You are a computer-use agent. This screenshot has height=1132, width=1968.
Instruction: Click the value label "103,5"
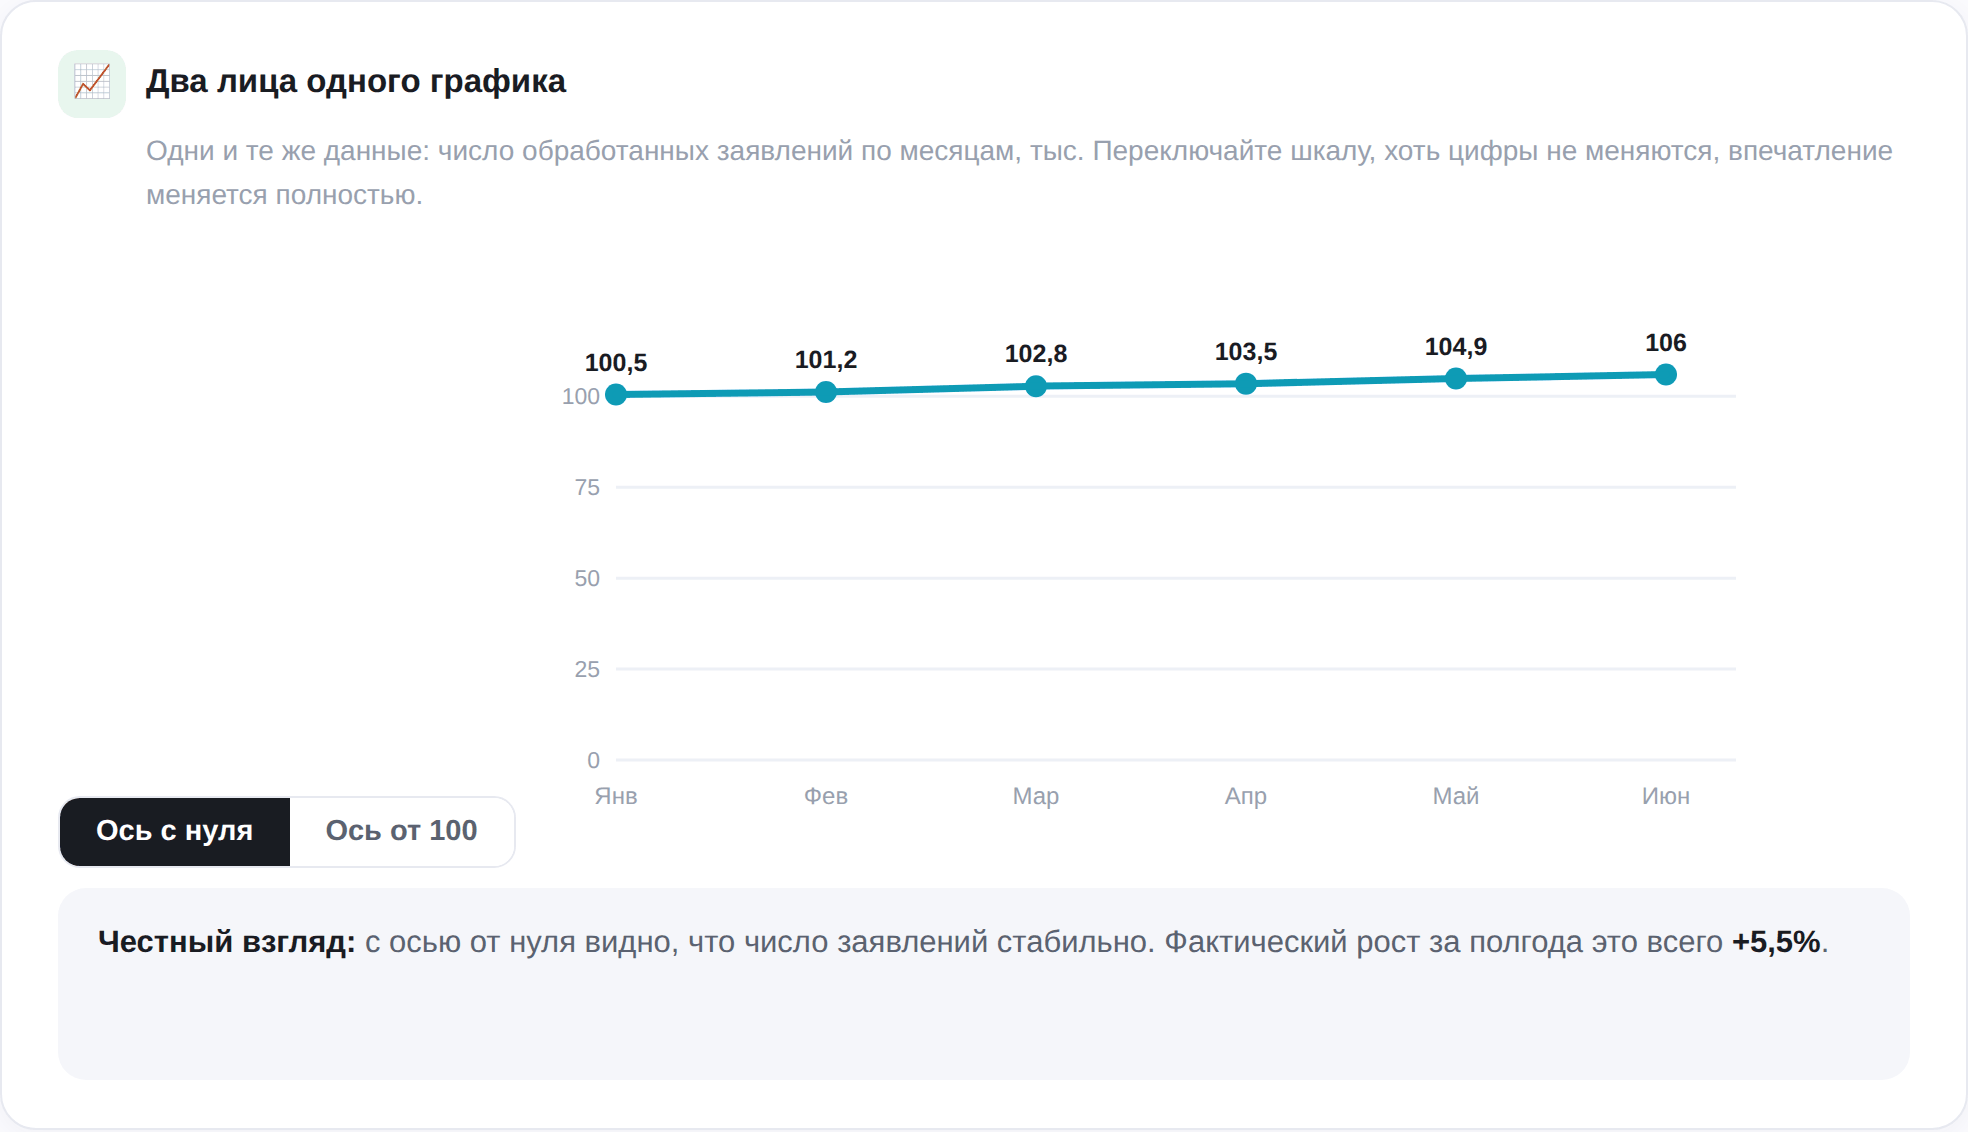[1246, 352]
